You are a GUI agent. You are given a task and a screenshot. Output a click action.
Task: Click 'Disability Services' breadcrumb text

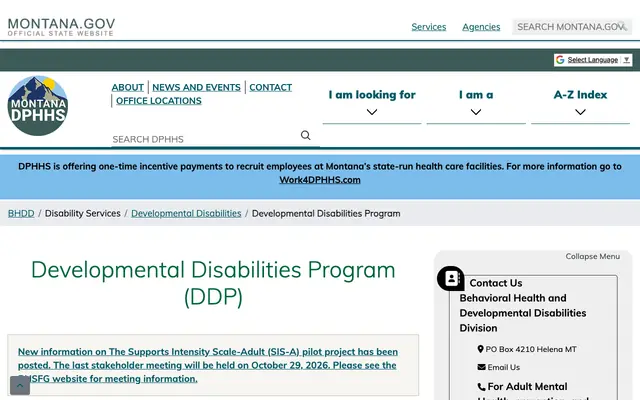click(83, 213)
